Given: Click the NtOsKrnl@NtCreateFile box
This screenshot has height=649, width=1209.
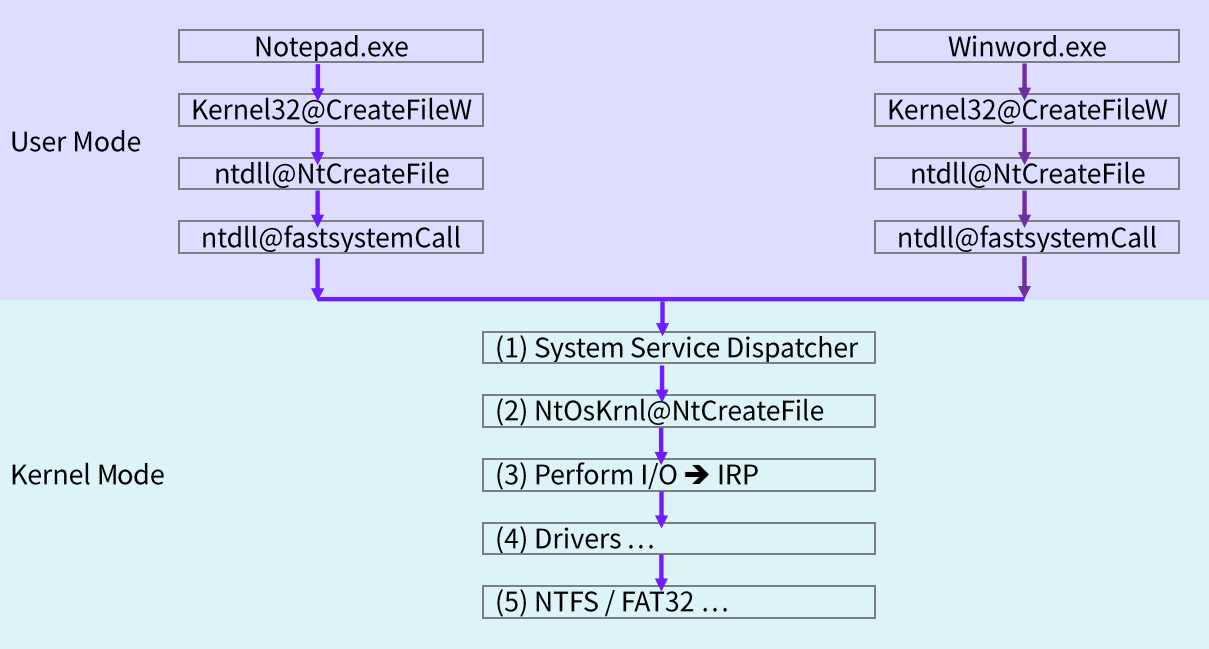Looking at the screenshot, I should (x=678, y=411).
